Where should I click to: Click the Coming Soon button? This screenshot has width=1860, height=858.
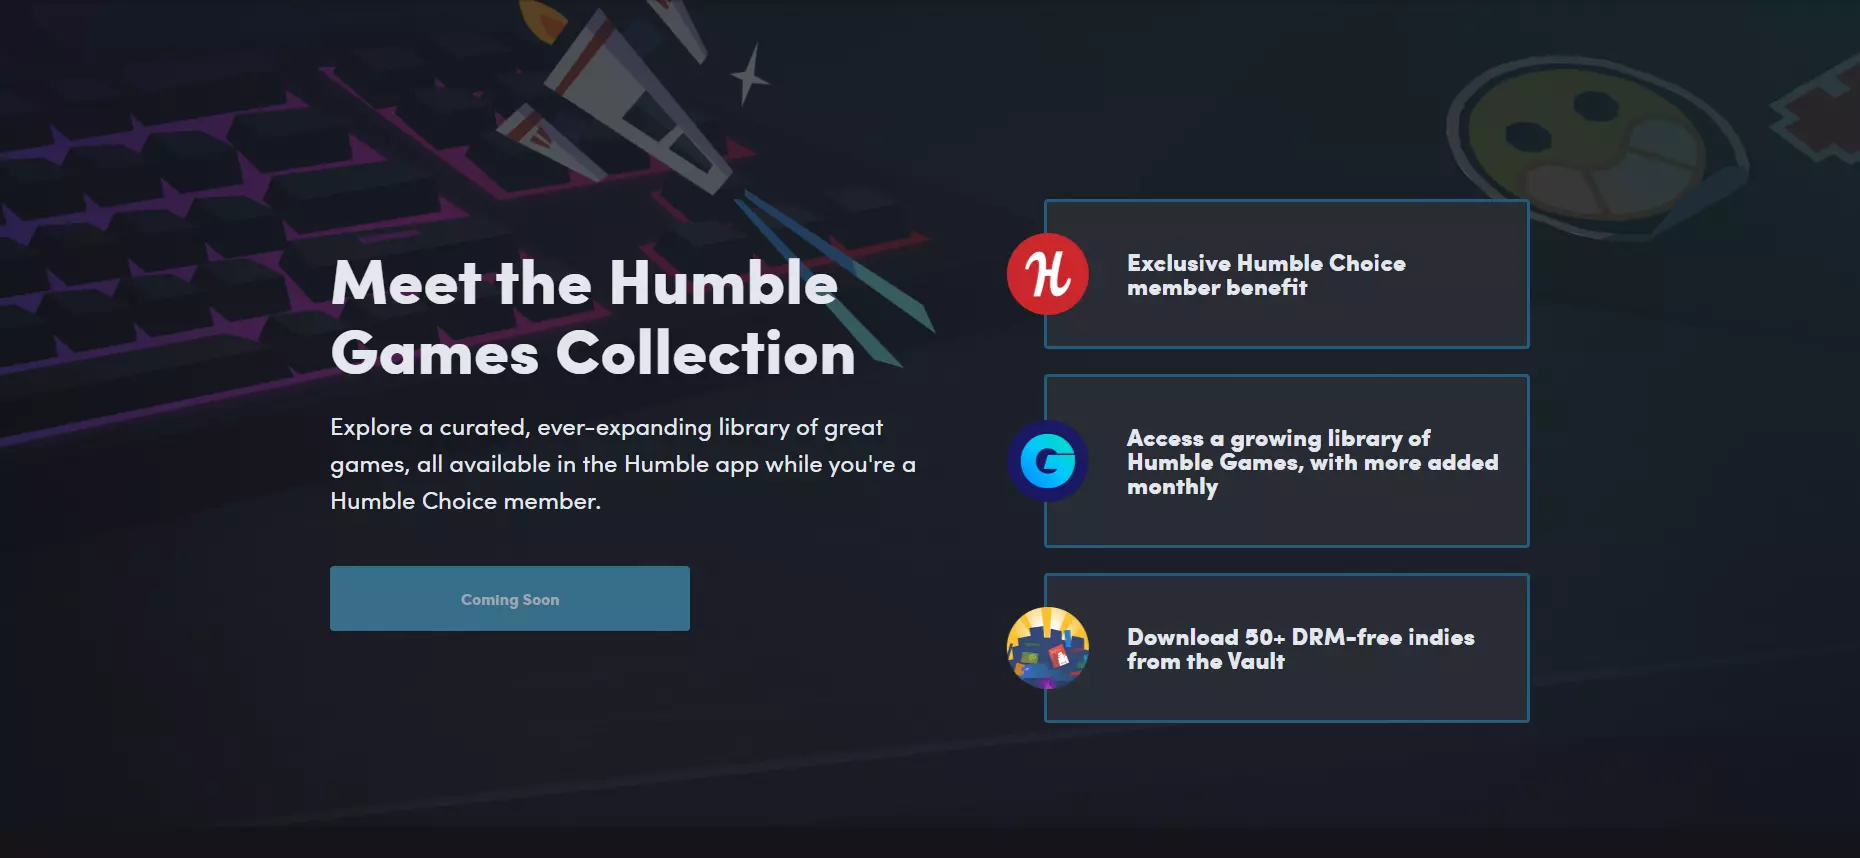[510, 598]
